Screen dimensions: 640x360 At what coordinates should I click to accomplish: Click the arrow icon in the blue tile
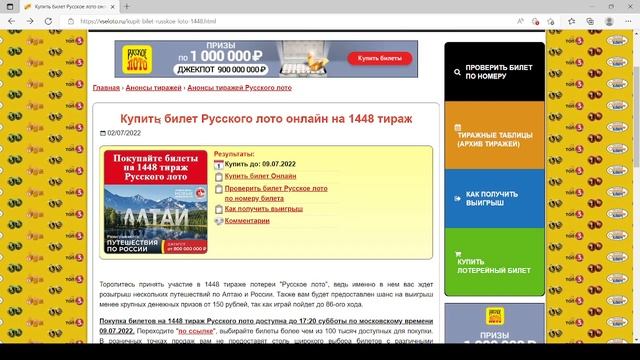pos(457,198)
